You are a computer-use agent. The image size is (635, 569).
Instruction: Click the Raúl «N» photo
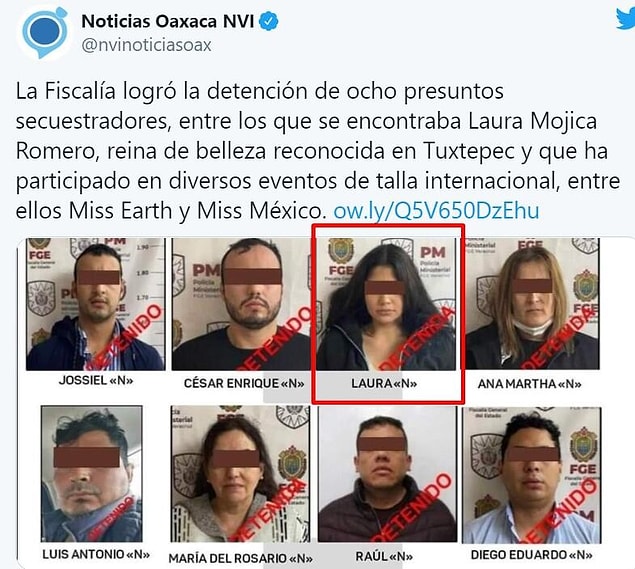click(387, 474)
